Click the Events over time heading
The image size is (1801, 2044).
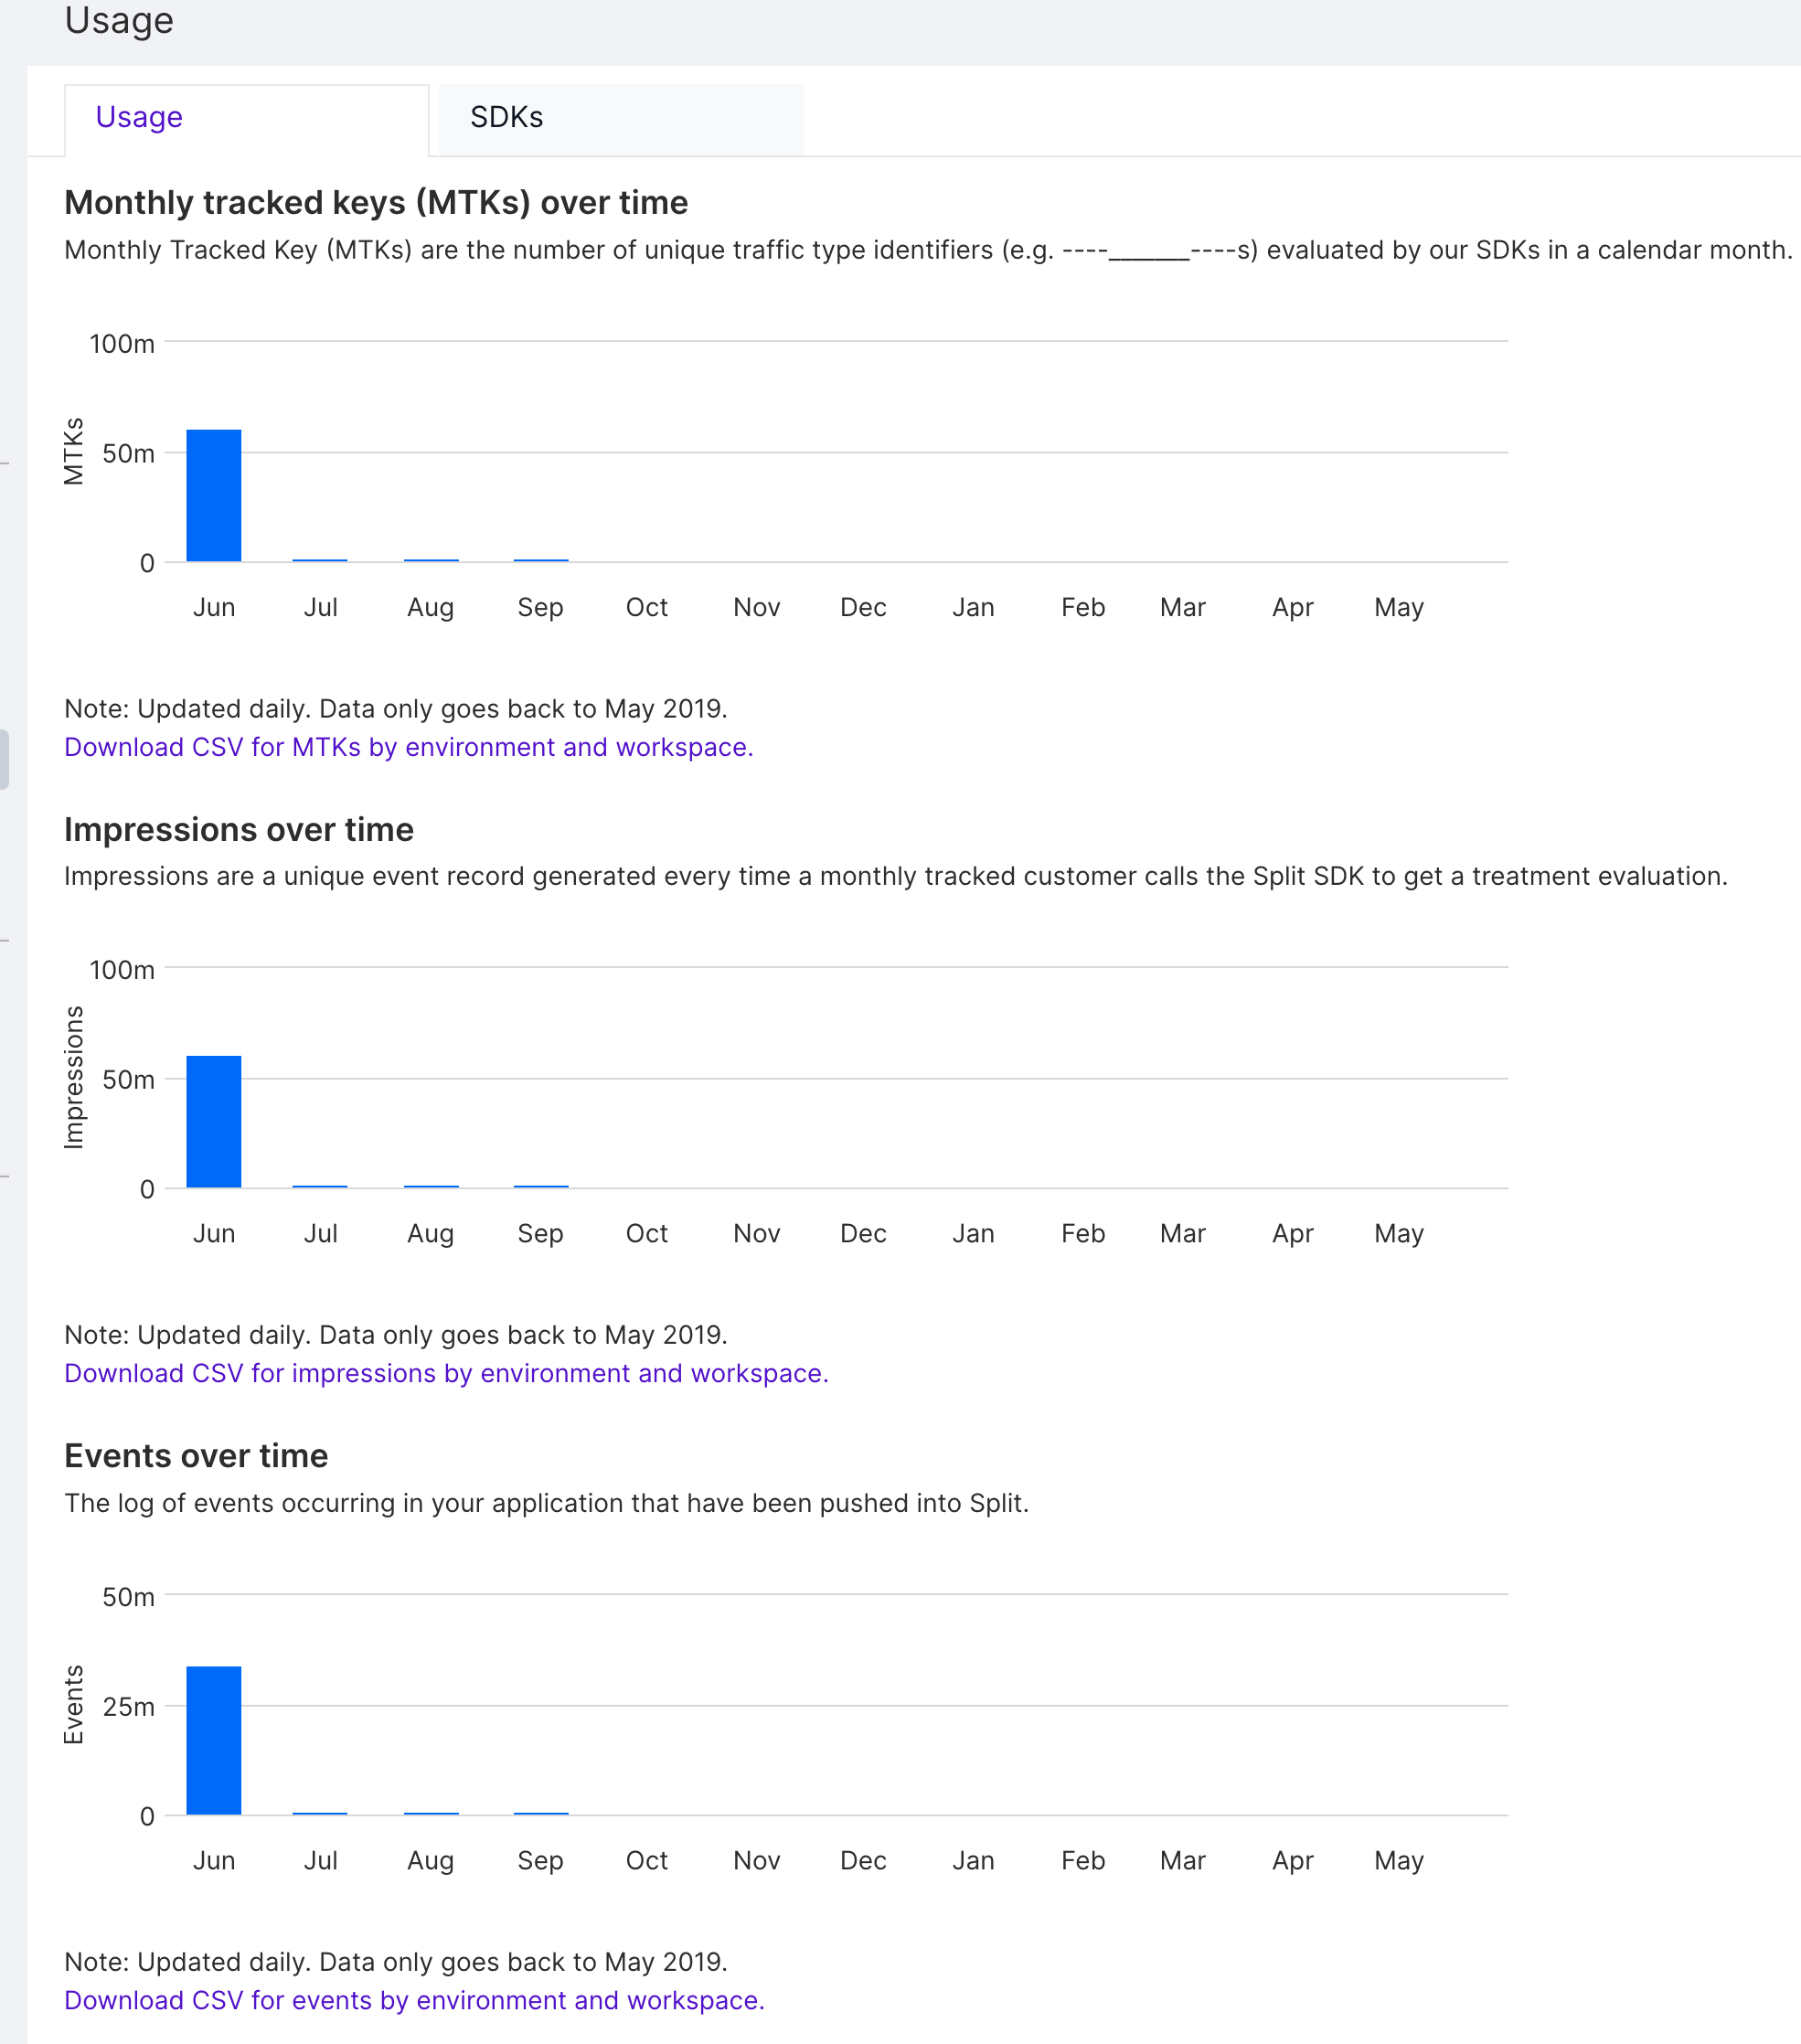[196, 1456]
